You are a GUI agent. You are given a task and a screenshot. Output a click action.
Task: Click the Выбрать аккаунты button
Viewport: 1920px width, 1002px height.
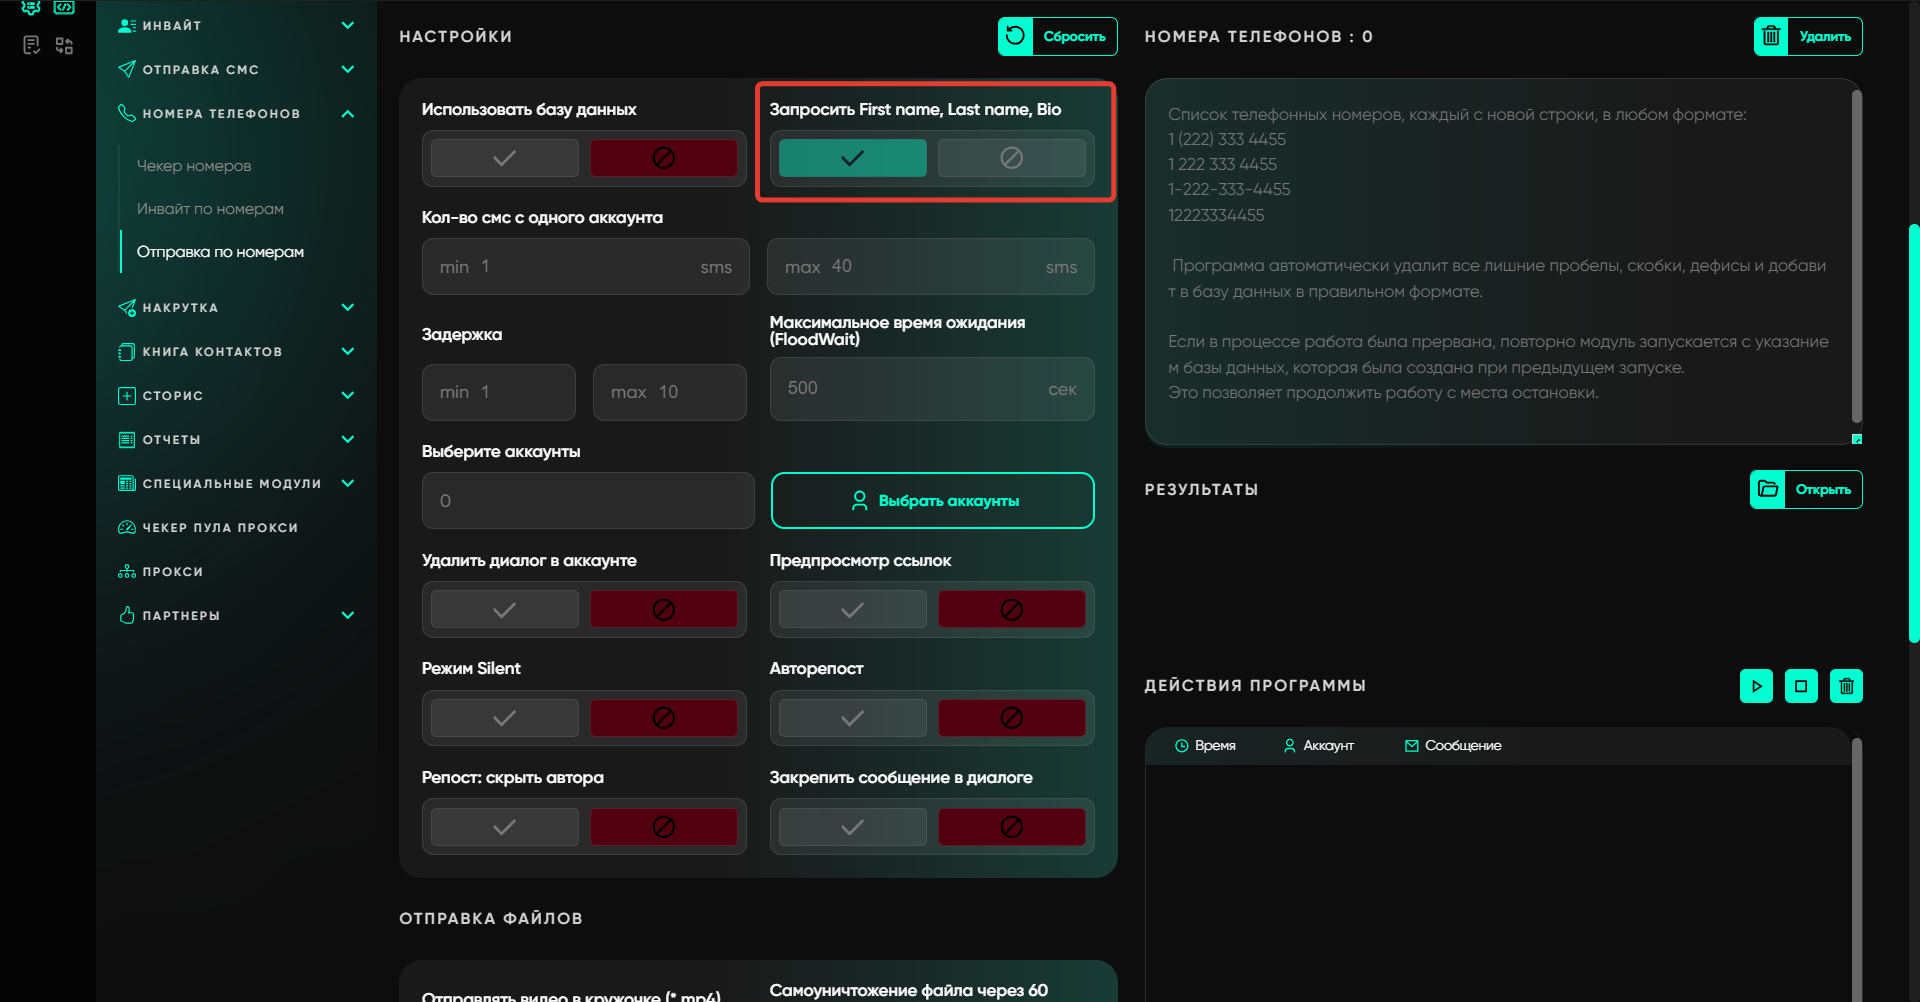(x=932, y=501)
